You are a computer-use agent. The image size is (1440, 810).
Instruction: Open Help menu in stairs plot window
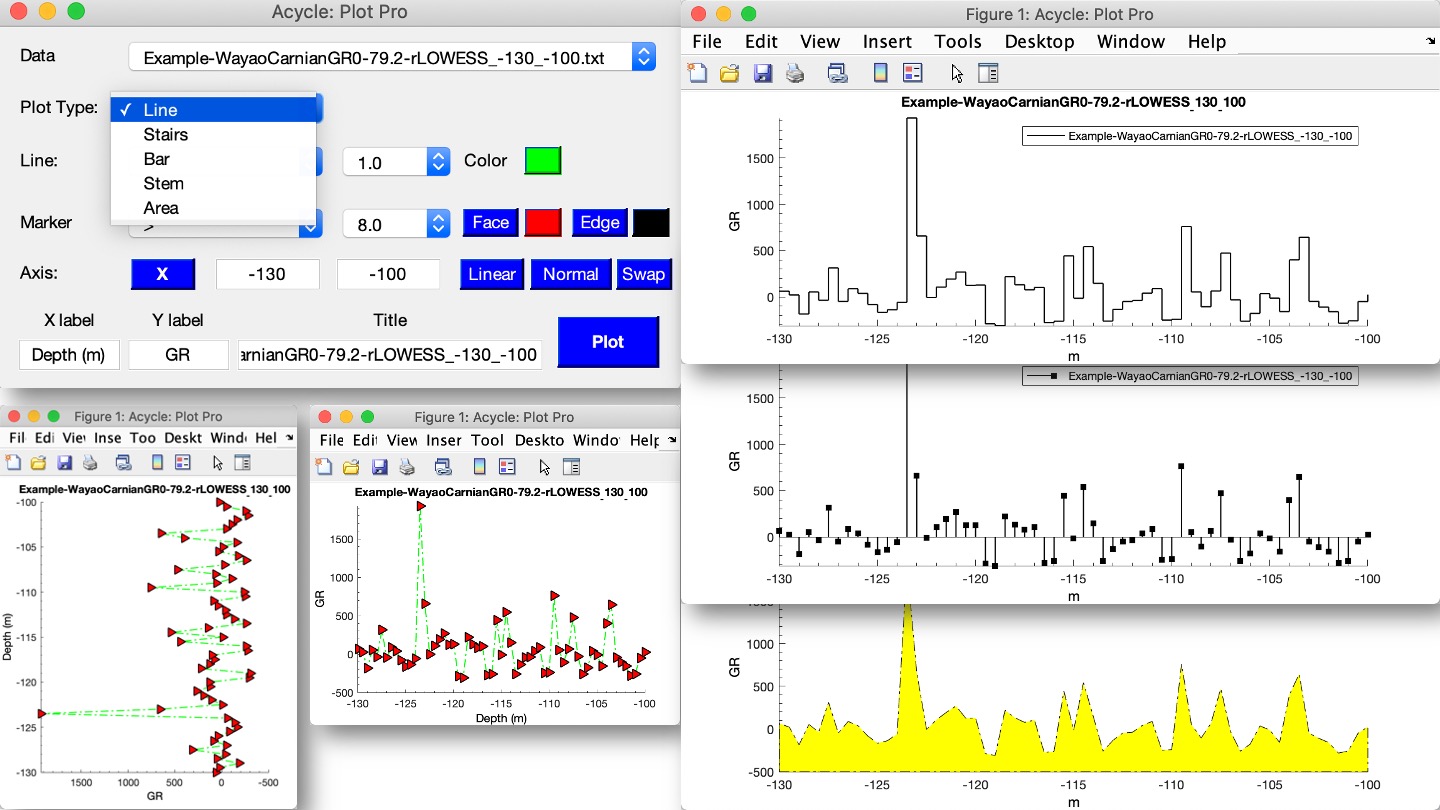[1207, 41]
